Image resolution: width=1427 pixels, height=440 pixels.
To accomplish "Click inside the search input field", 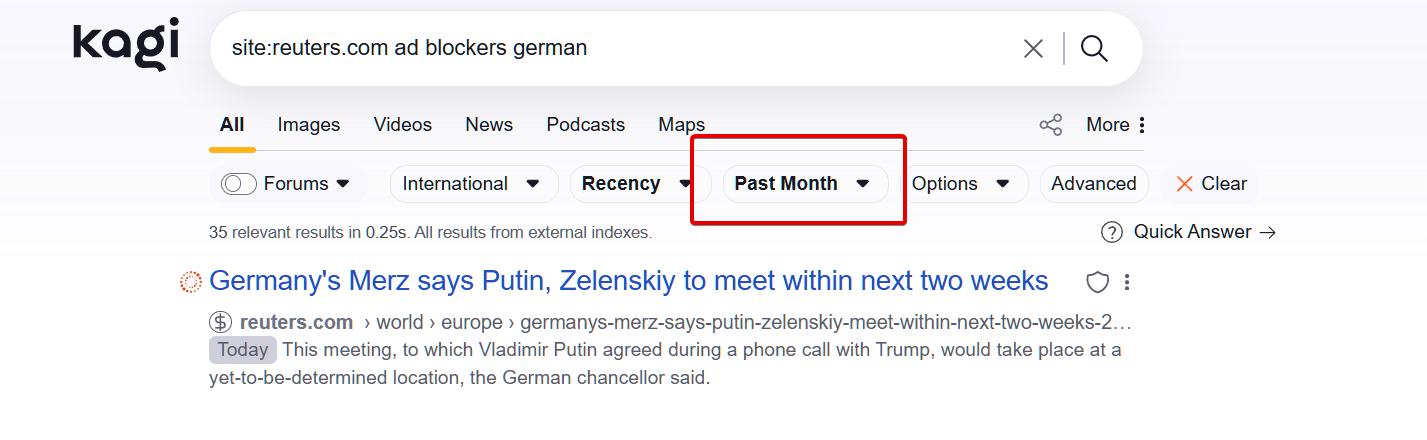I will 600,48.
